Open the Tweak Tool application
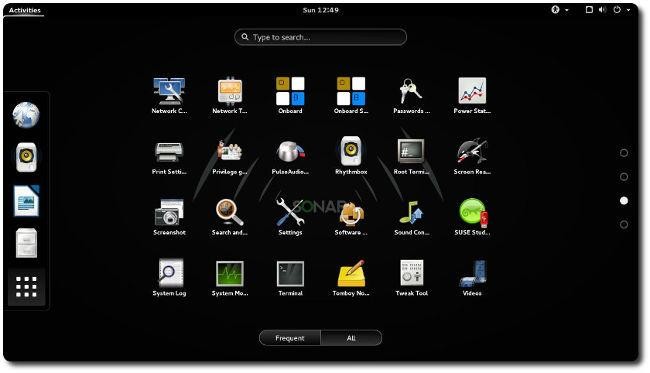Viewport: 650px width, 373px height. coord(411,278)
